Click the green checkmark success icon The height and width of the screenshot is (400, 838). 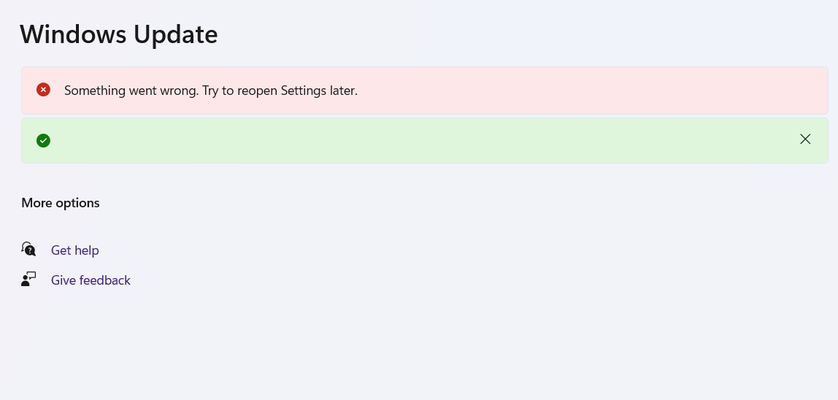[x=43, y=141]
